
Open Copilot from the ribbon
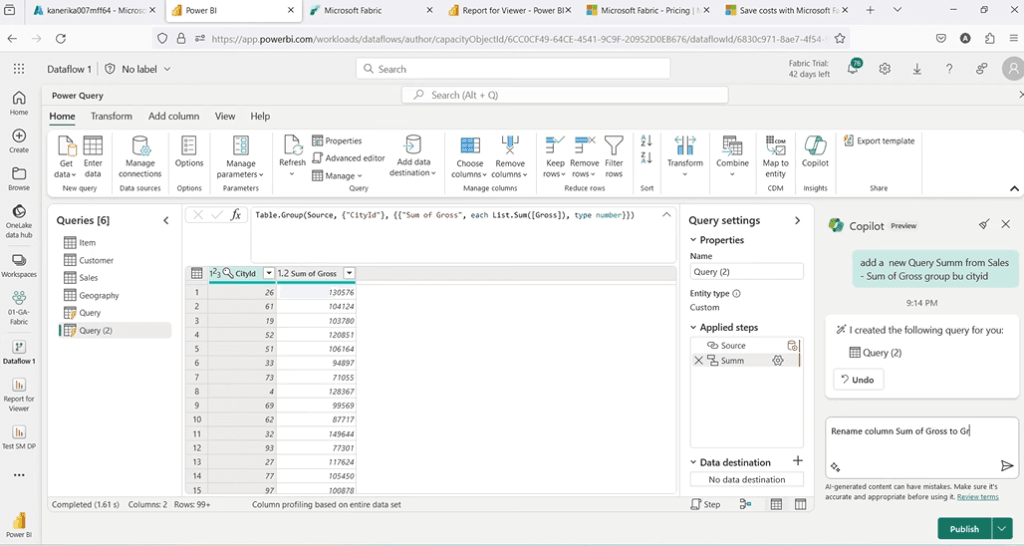[815, 152]
